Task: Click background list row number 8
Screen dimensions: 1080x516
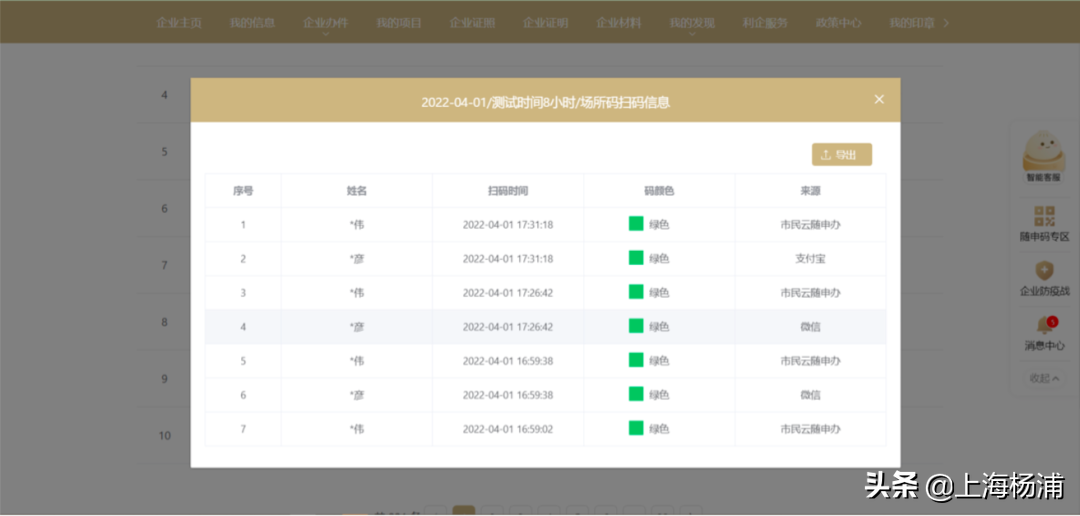Action: (x=165, y=322)
